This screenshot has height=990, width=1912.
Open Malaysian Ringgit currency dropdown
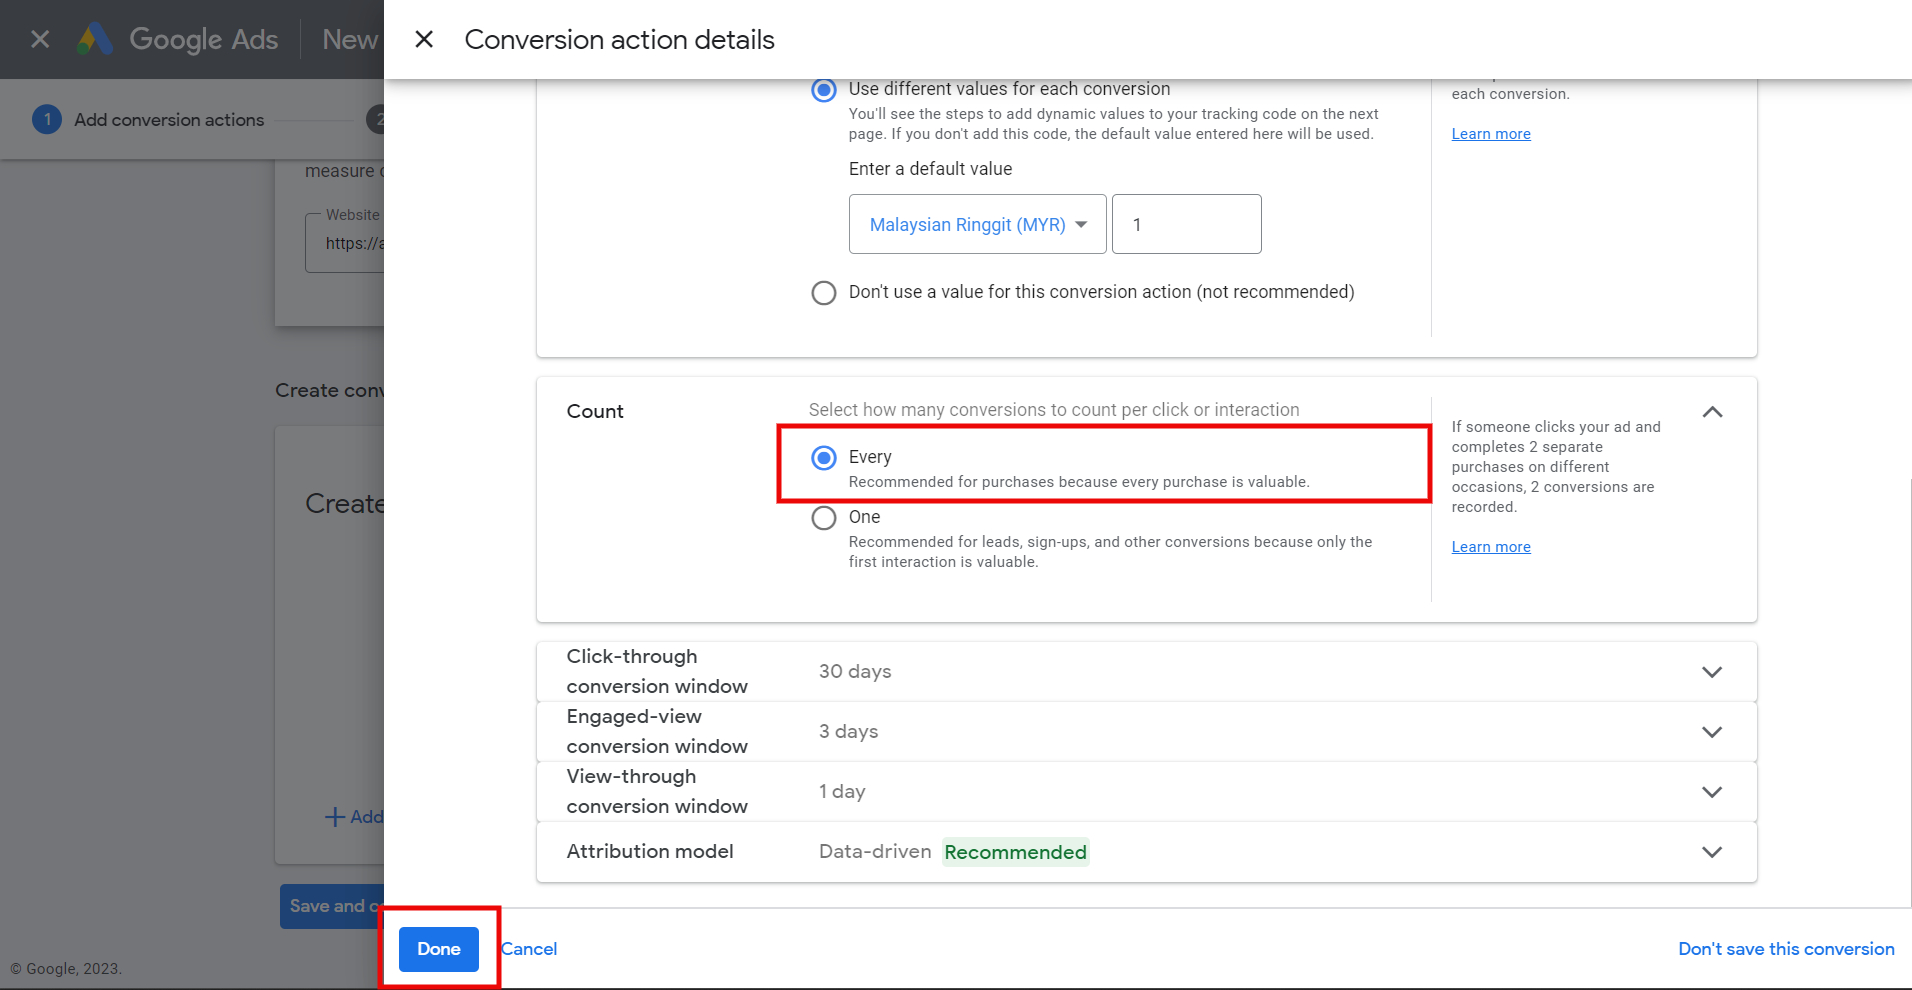tap(978, 224)
